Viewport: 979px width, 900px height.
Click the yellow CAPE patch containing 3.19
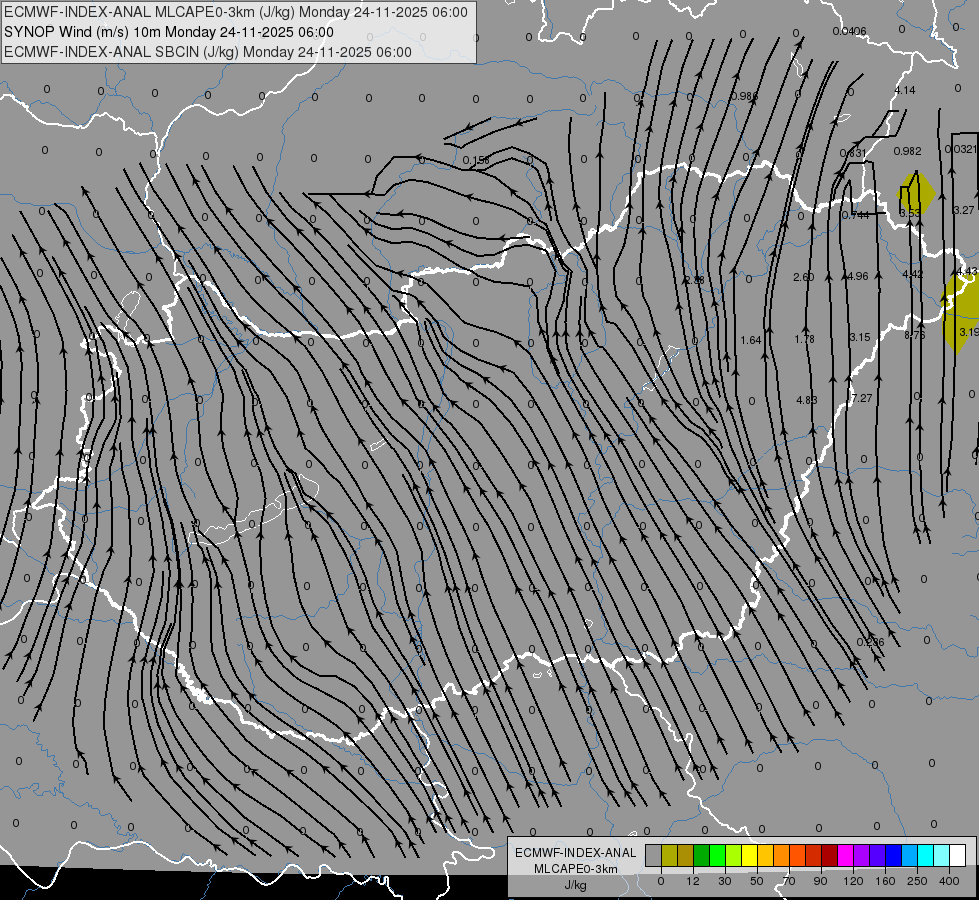[960, 315]
